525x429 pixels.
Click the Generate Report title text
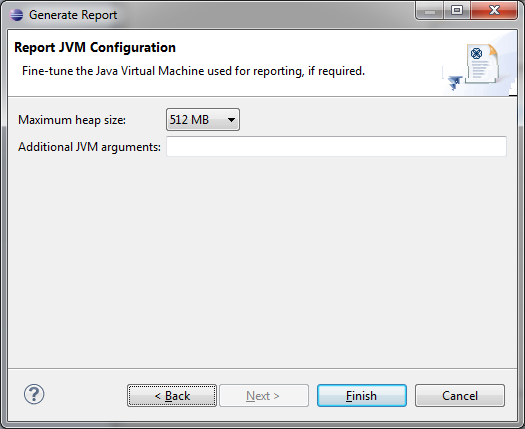coord(73,15)
